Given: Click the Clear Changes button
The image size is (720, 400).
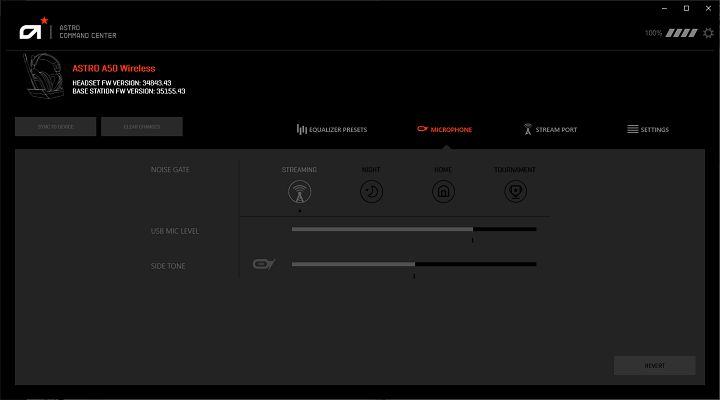Looking at the screenshot, I should [142, 127].
